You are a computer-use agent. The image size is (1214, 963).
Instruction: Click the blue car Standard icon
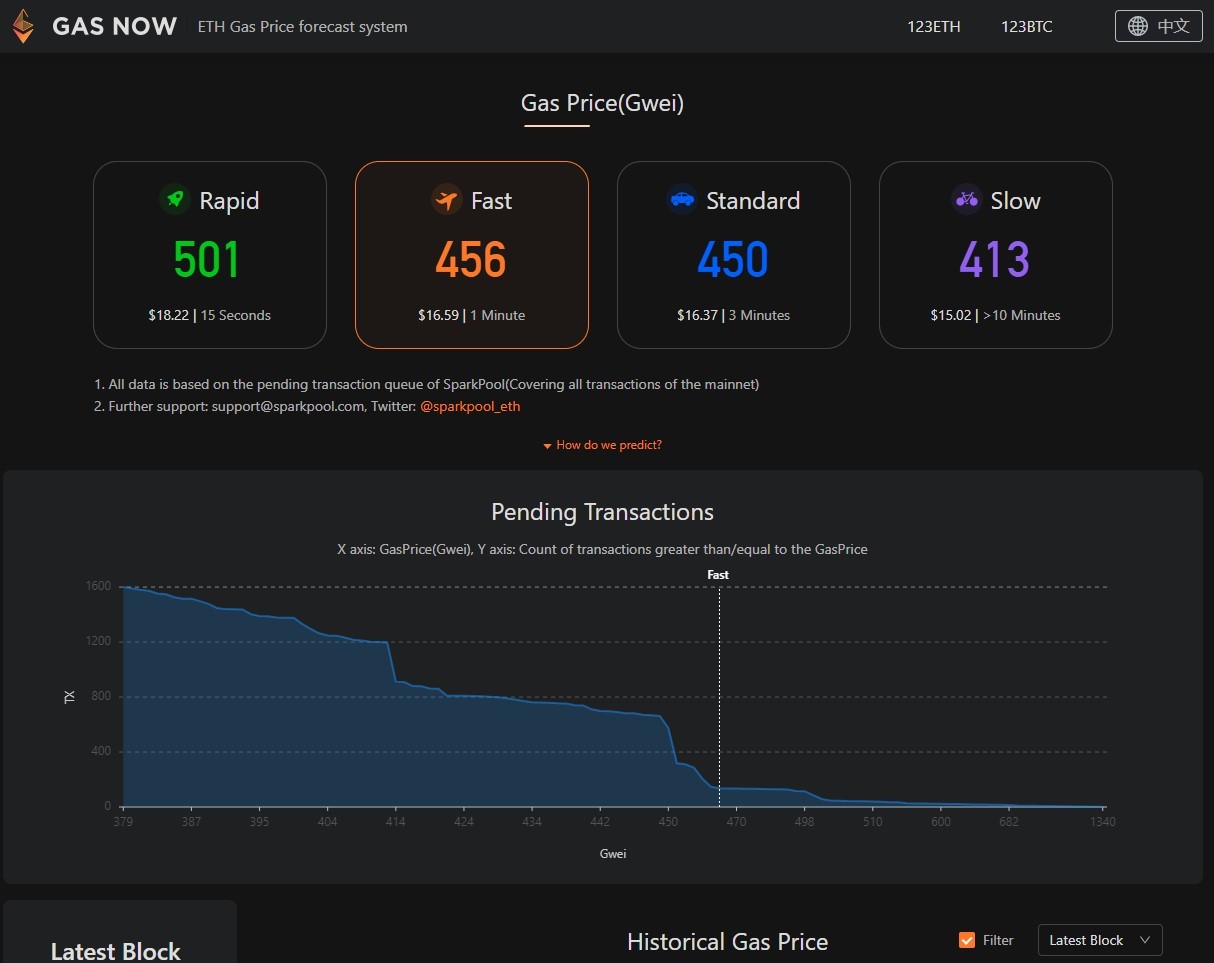click(x=682, y=200)
